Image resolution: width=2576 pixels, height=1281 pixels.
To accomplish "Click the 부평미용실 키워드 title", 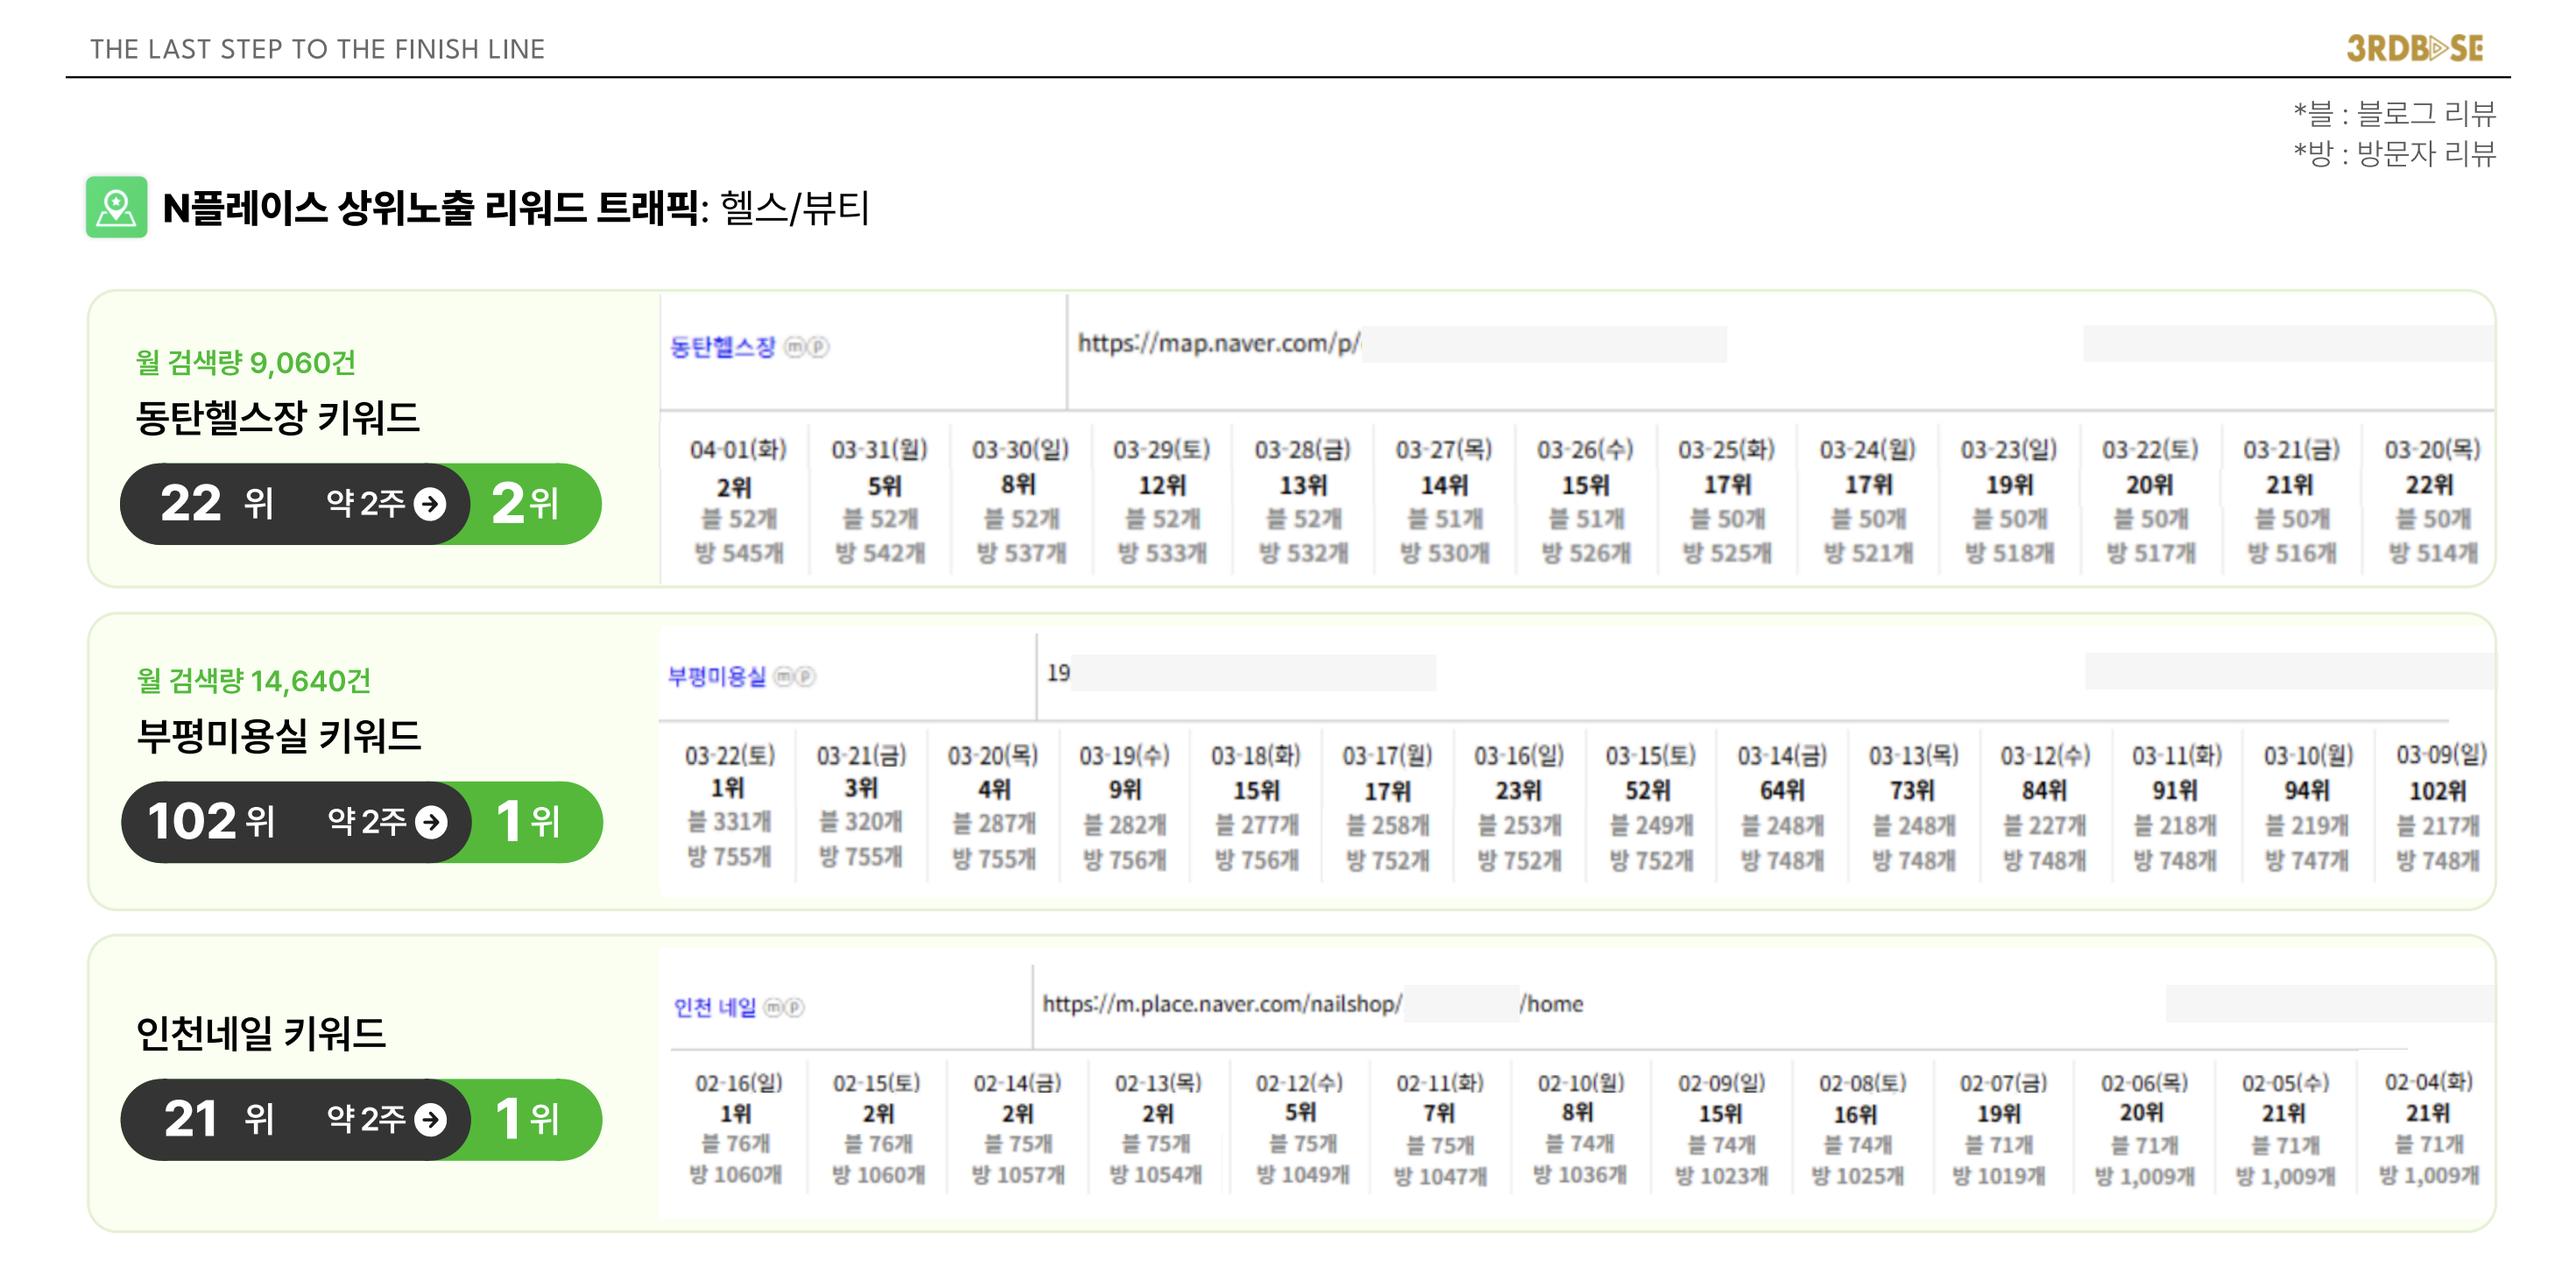I will click(279, 736).
